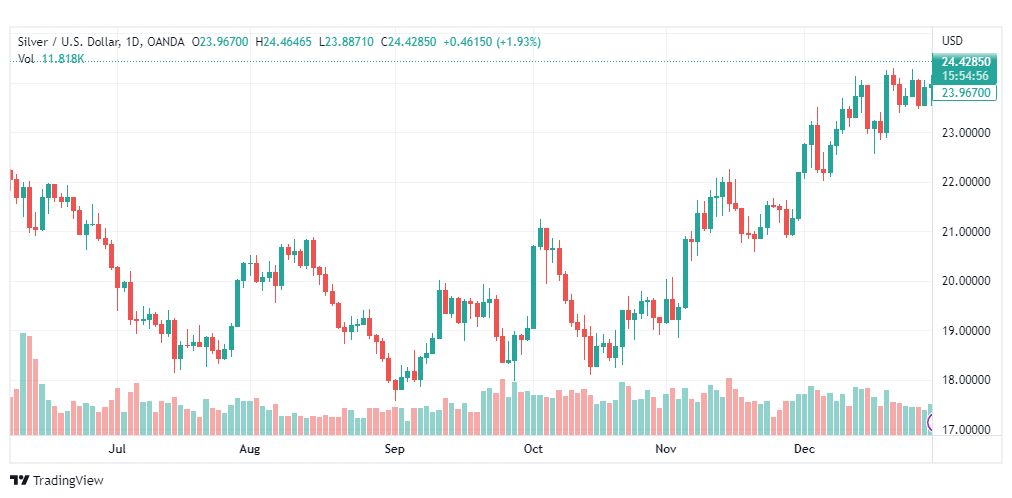Click the TradingView logo icon
Image resolution: width=1012 pixels, height=498 pixels.
coord(19,480)
